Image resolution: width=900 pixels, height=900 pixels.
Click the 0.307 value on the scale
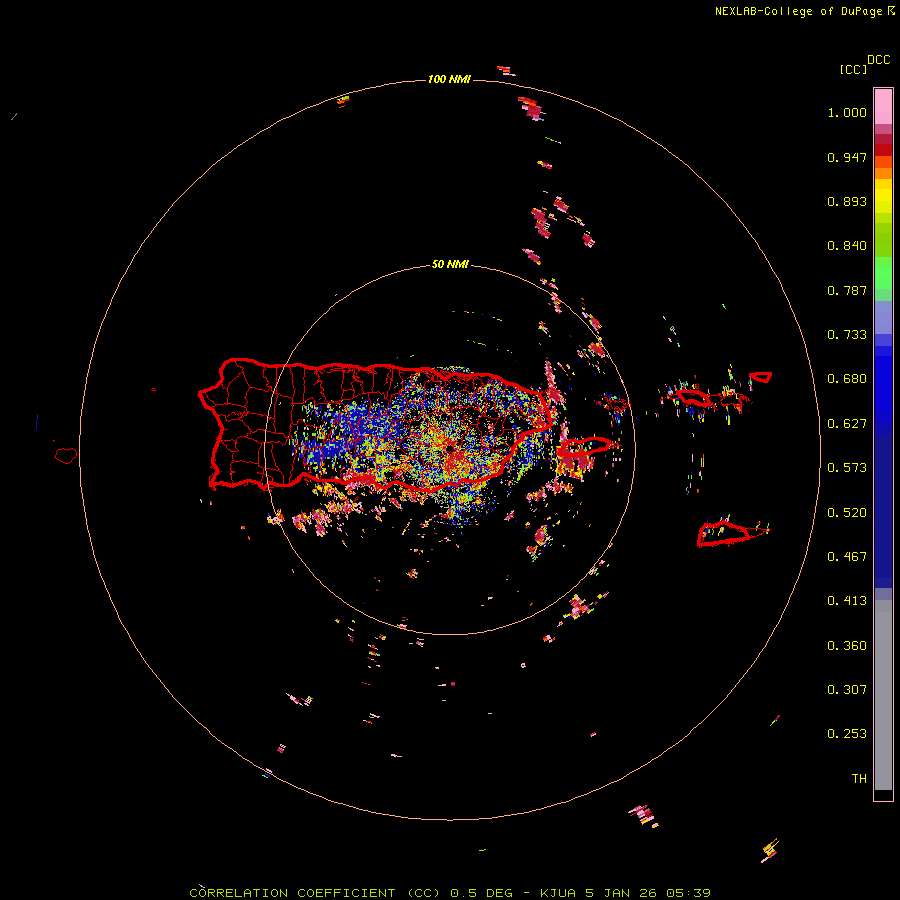tap(847, 690)
